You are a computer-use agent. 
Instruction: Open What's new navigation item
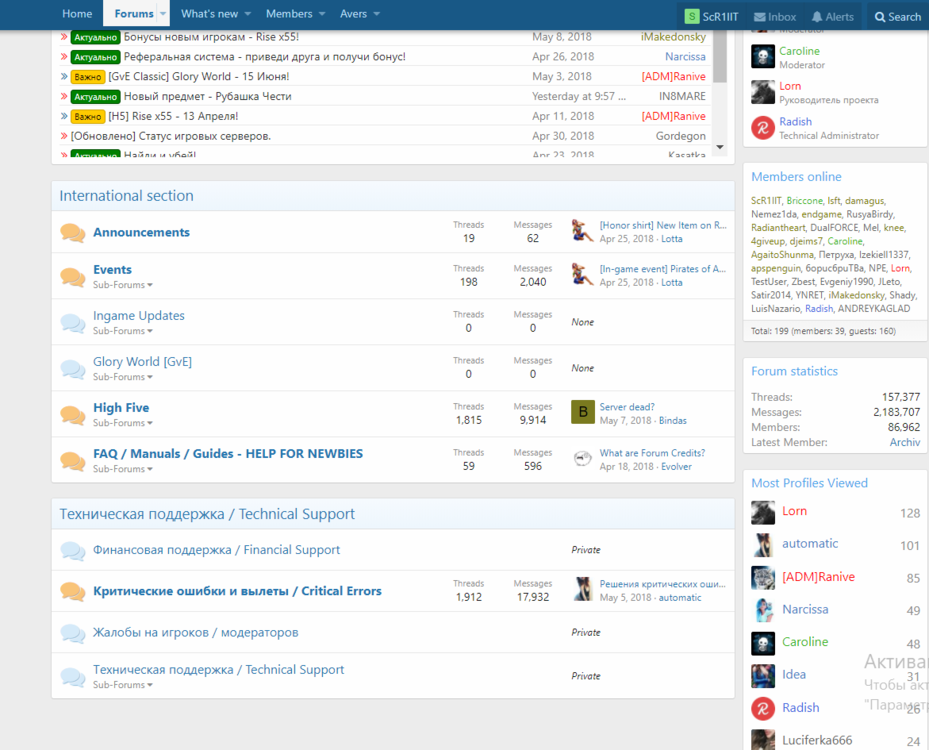tap(209, 14)
